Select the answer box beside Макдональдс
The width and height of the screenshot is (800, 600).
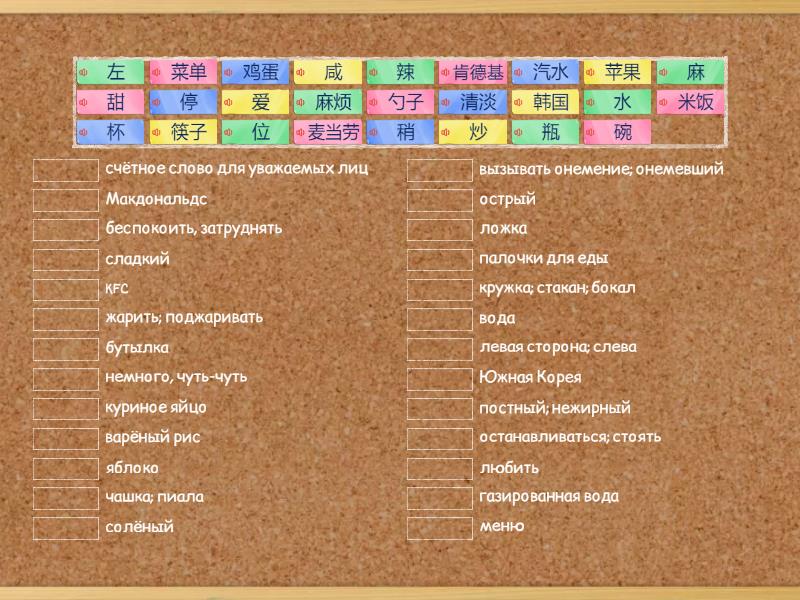pyautogui.click(x=66, y=200)
